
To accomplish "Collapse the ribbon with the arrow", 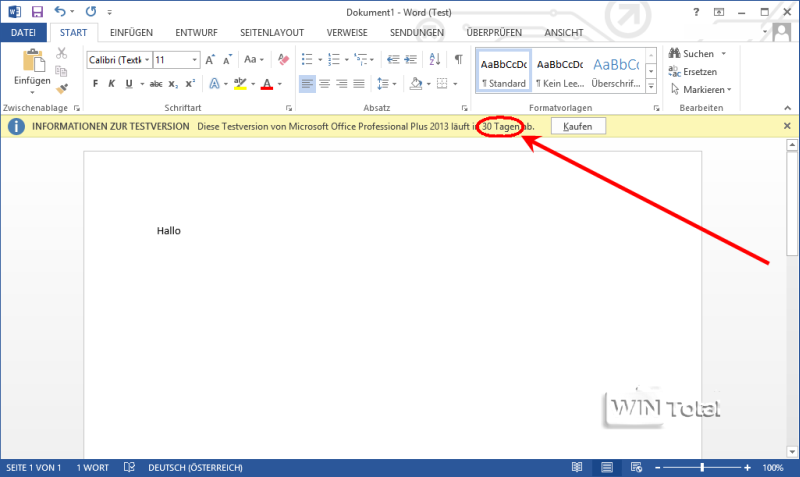I will [x=787, y=108].
